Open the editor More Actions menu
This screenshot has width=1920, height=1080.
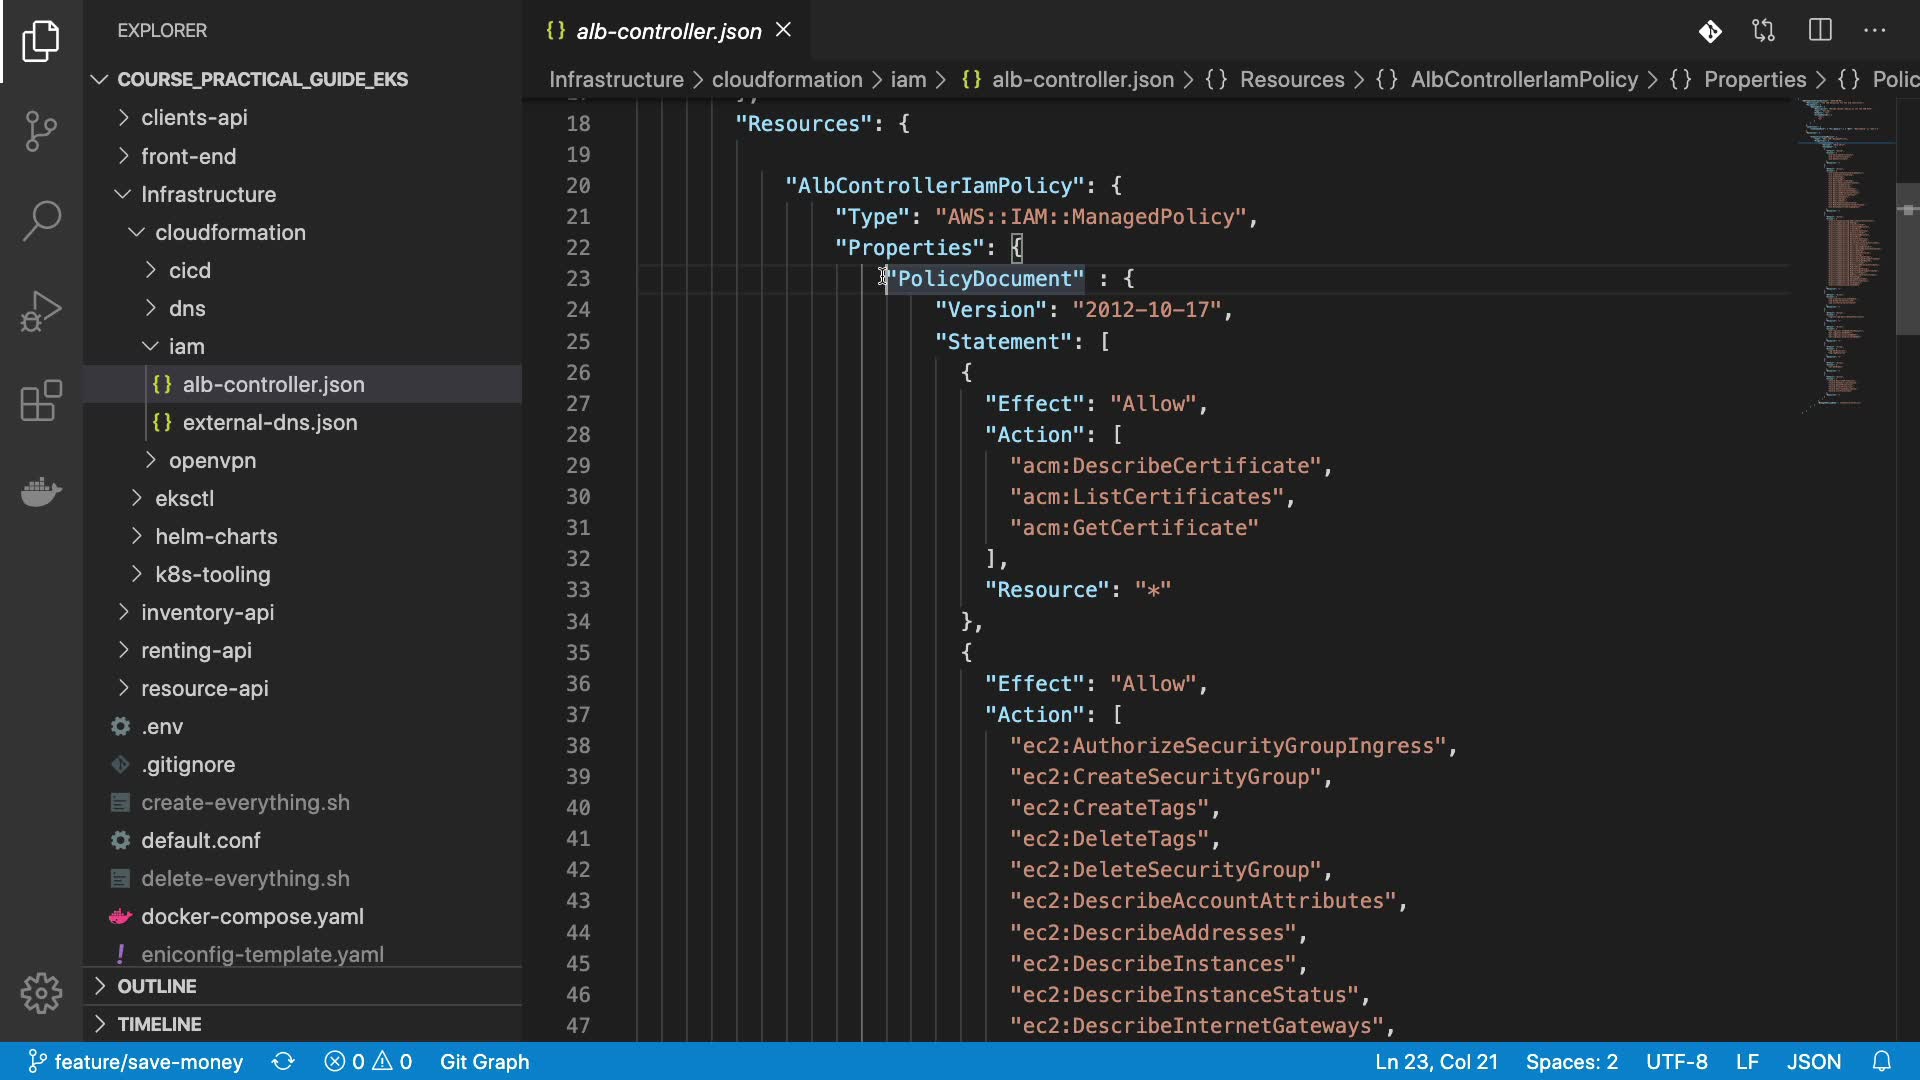(1874, 31)
